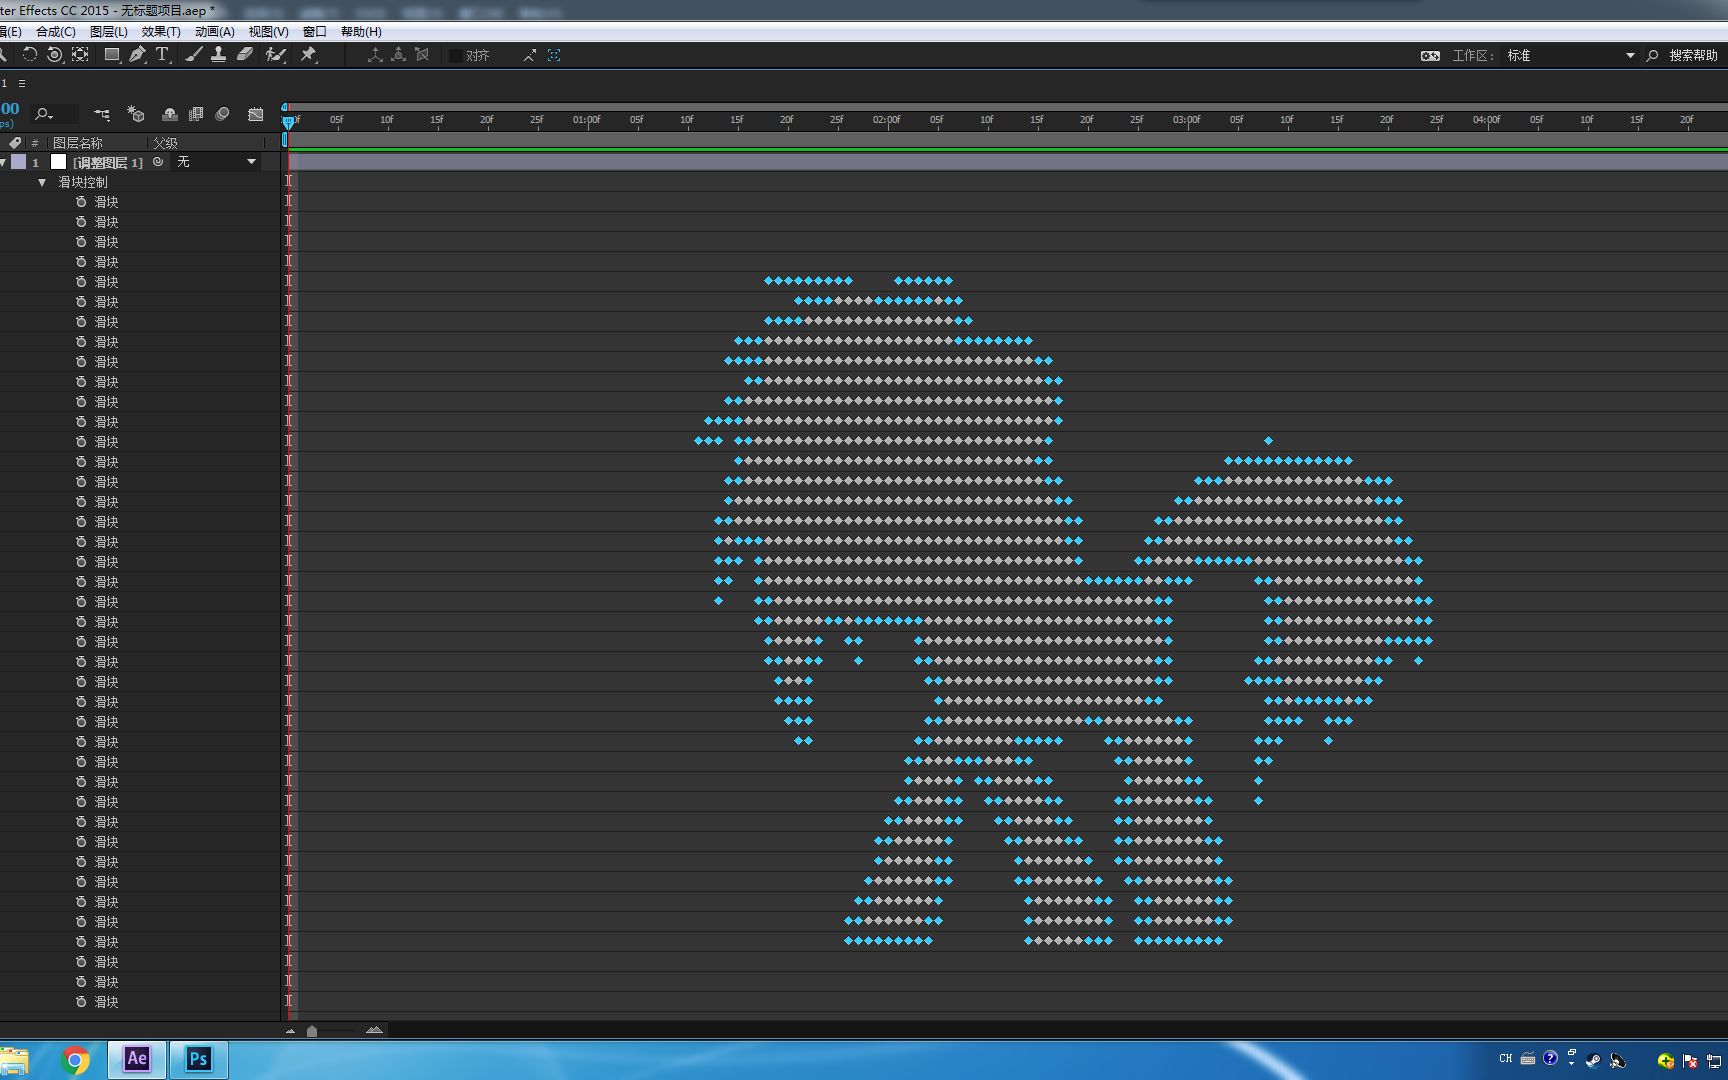
Task: Toggle the 对齐 snapping checkbox
Action: [456, 56]
